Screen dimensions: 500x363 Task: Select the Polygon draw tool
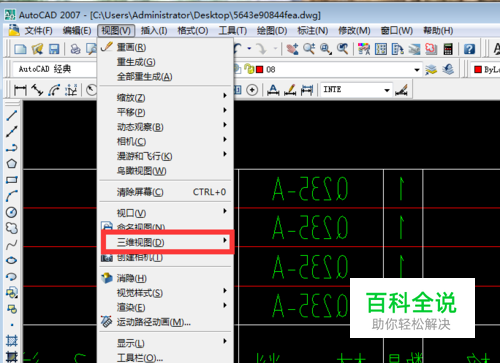pos(12,163)
